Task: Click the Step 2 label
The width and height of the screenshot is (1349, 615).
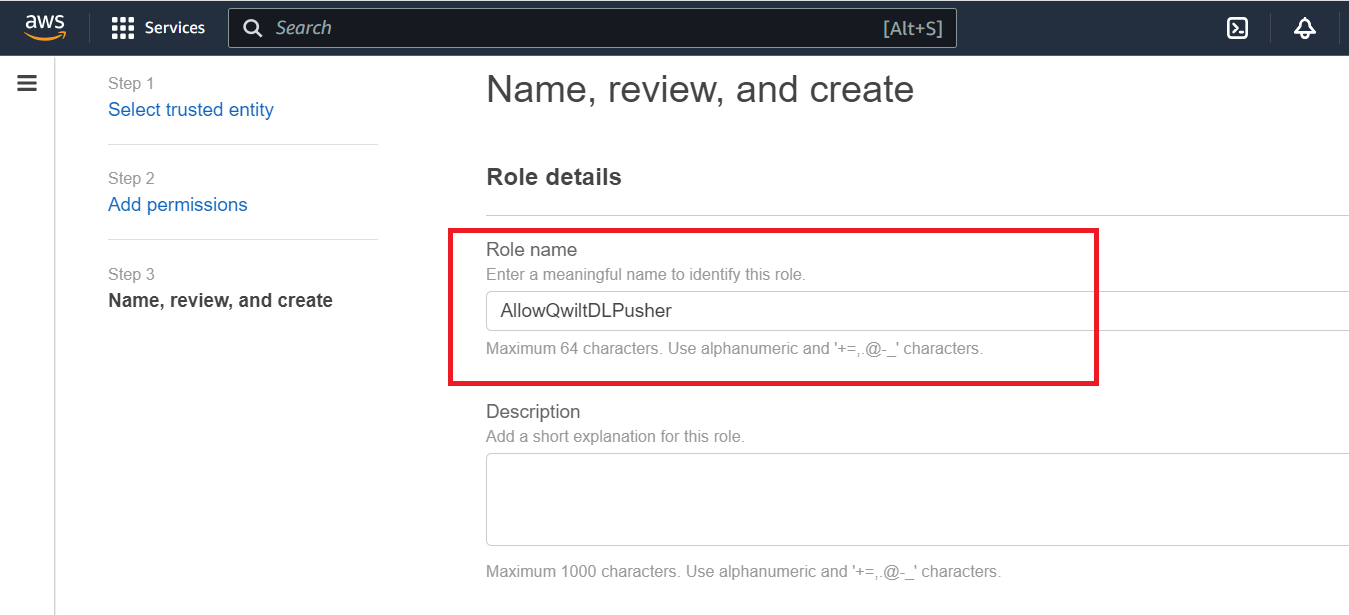Action: 131,179
